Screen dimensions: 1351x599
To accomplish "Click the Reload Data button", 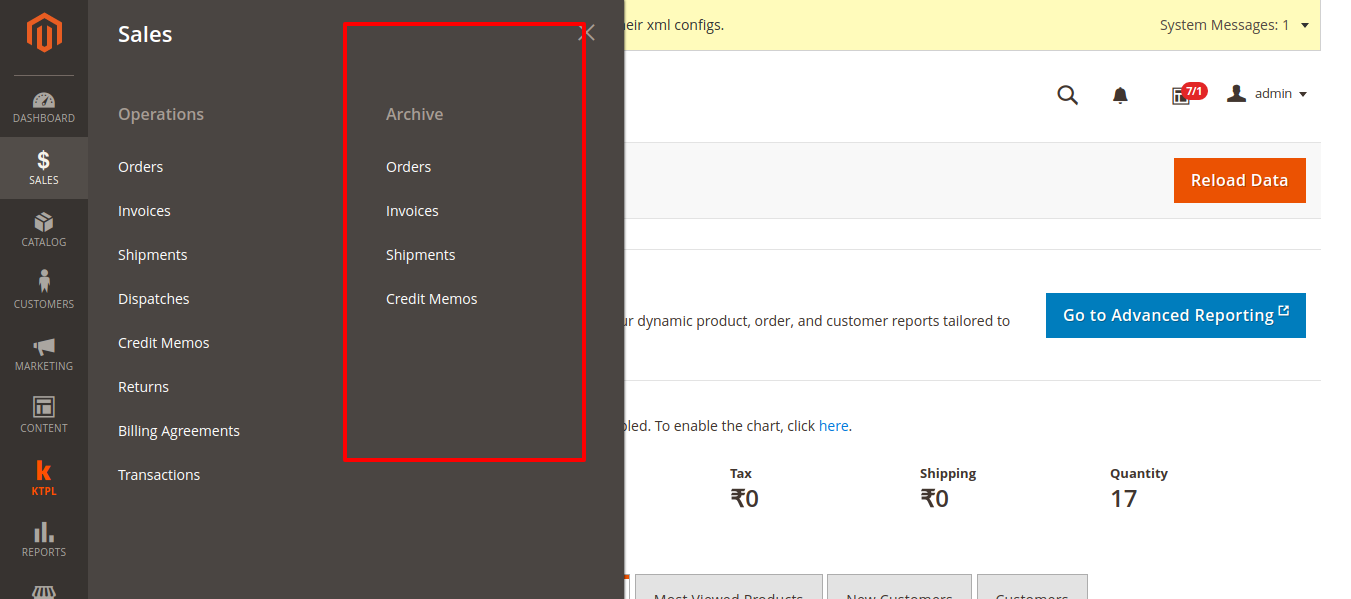I will tap(1239, 180).
